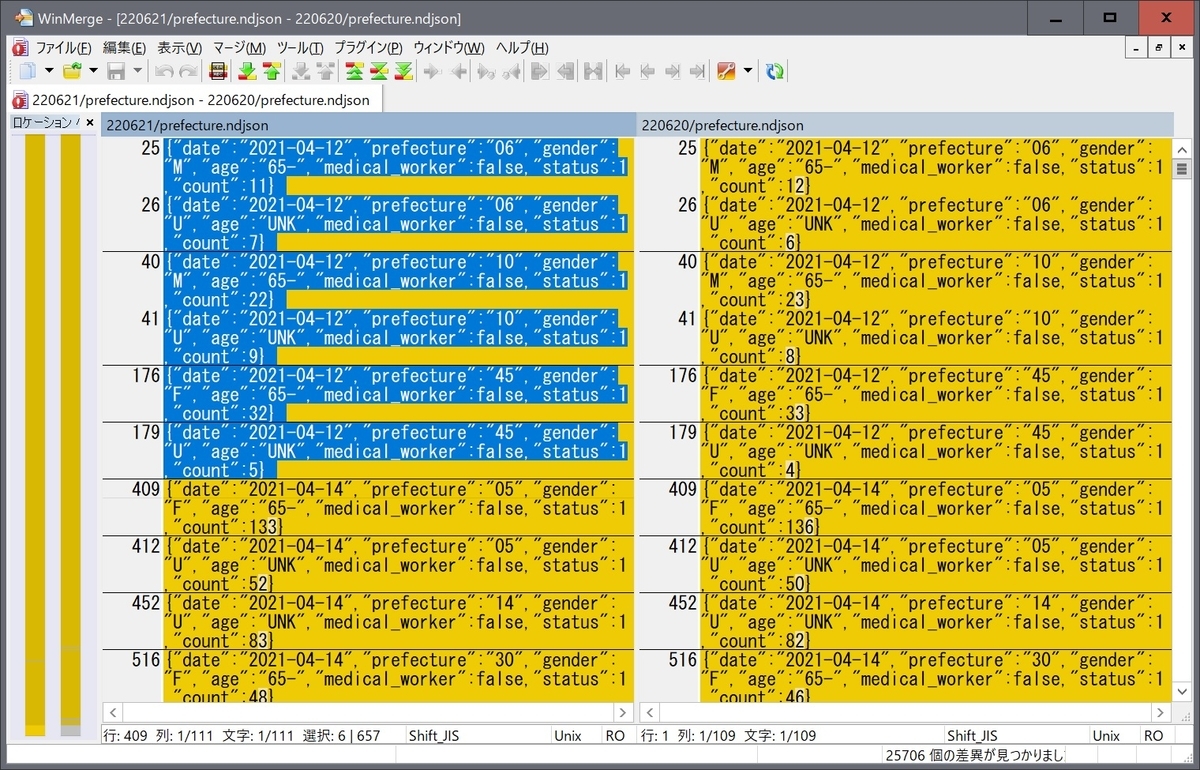Click the 25706 個の差異 status message

point(974,755)
